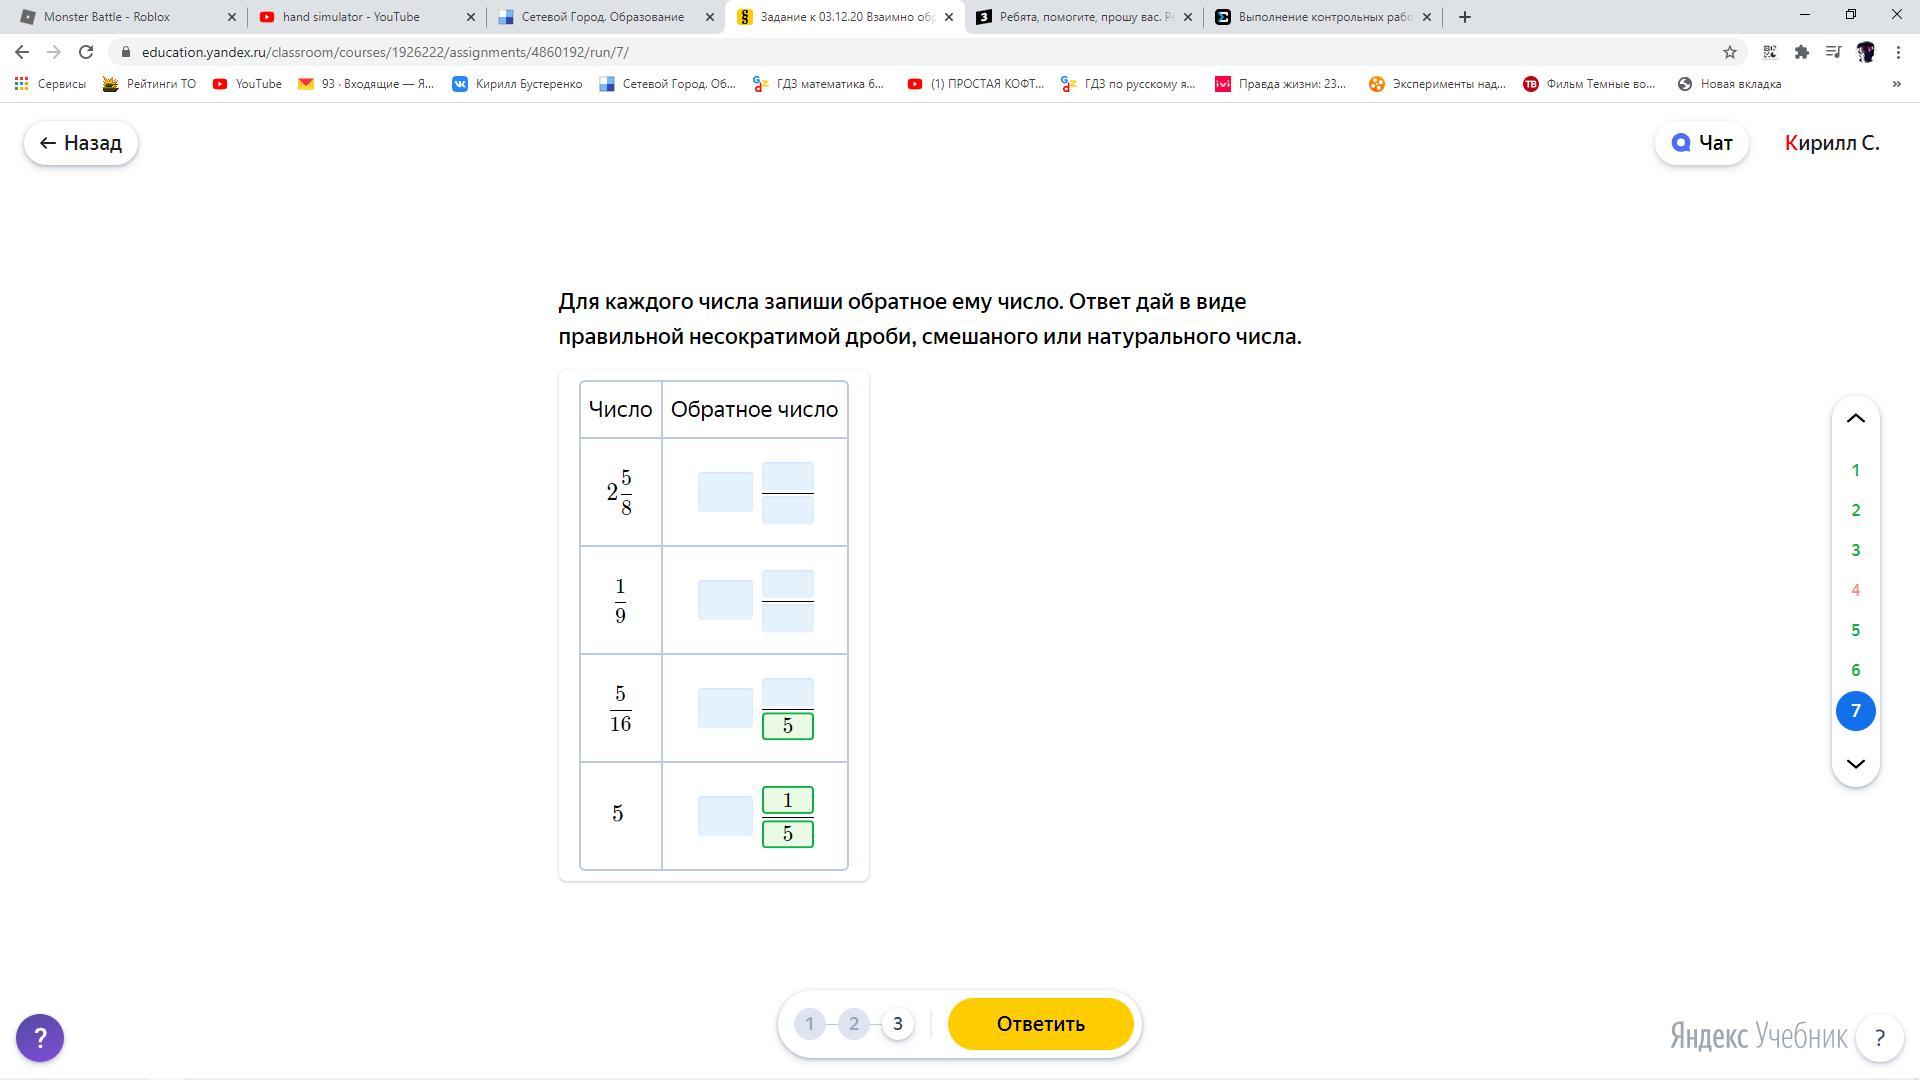
Task: Click whole-number field in 2 5/8 row
Action: point(725,492)
